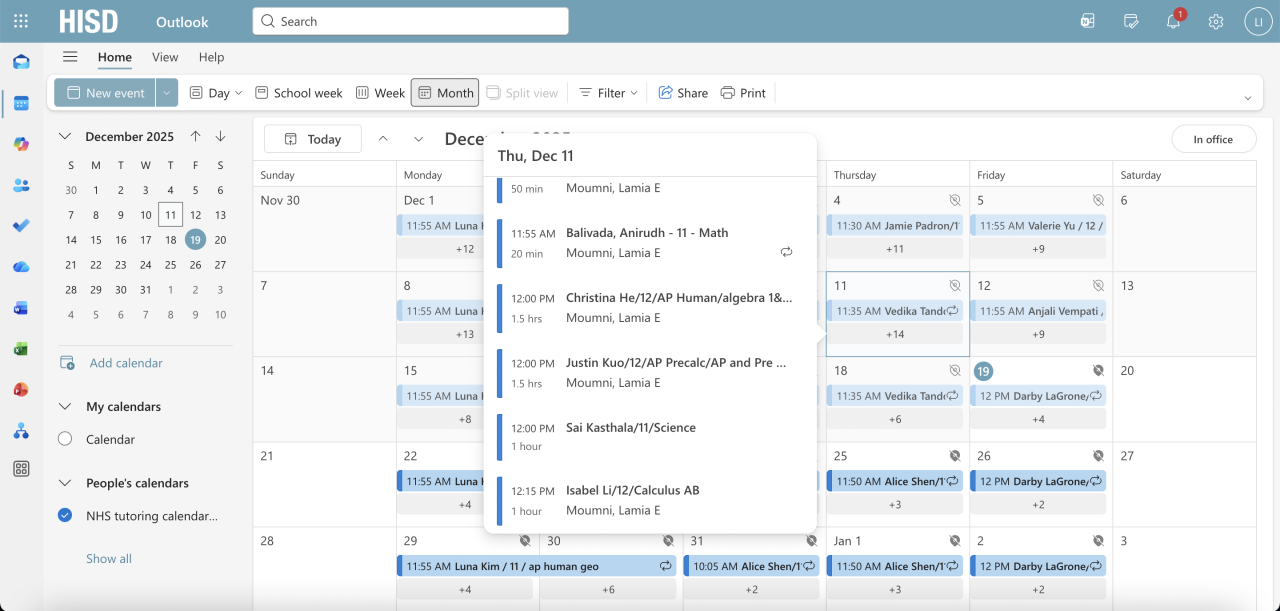Open the View tab
Screen dimensions: 1280x611
click(x=165, y=57)
